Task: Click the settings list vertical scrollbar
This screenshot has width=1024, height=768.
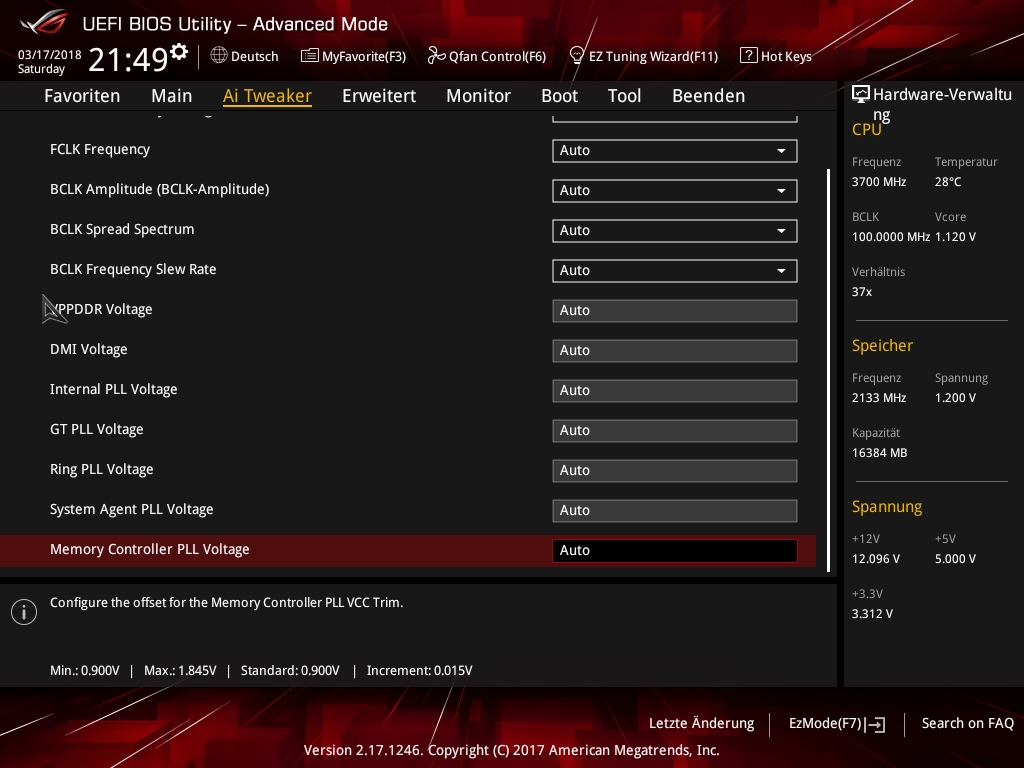Action: click(x=828, y=370)
